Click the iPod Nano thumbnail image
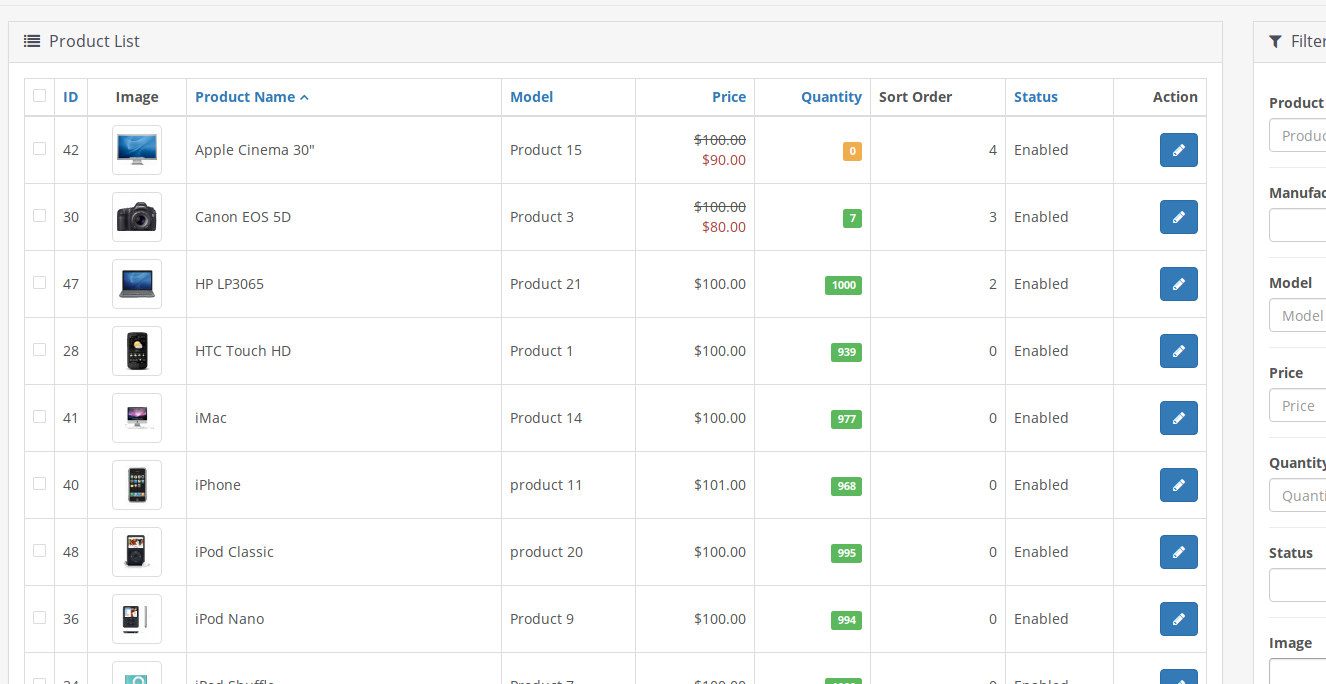Screen dimensions: 1326x684 click(x=137, y=619)
